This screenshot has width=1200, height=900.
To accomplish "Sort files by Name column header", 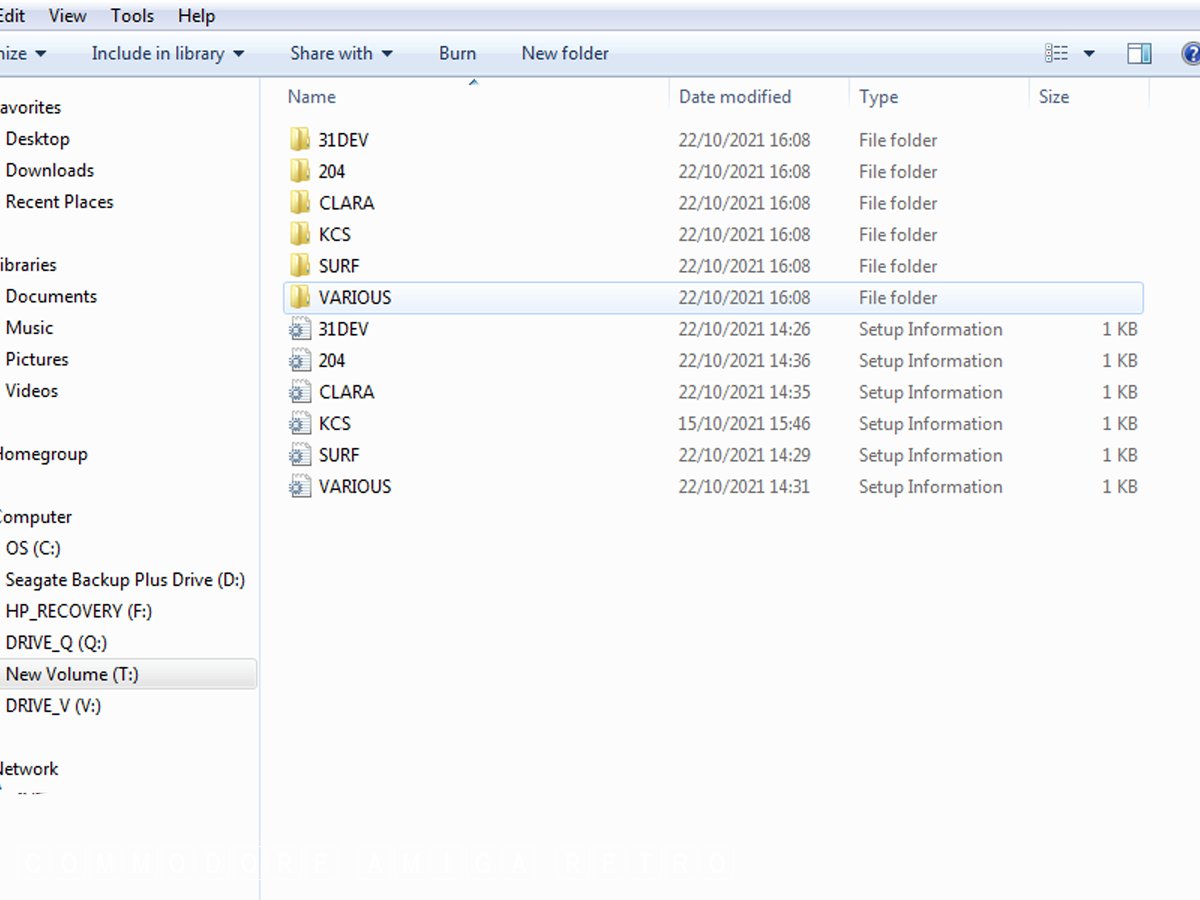I will coord(312,97).
